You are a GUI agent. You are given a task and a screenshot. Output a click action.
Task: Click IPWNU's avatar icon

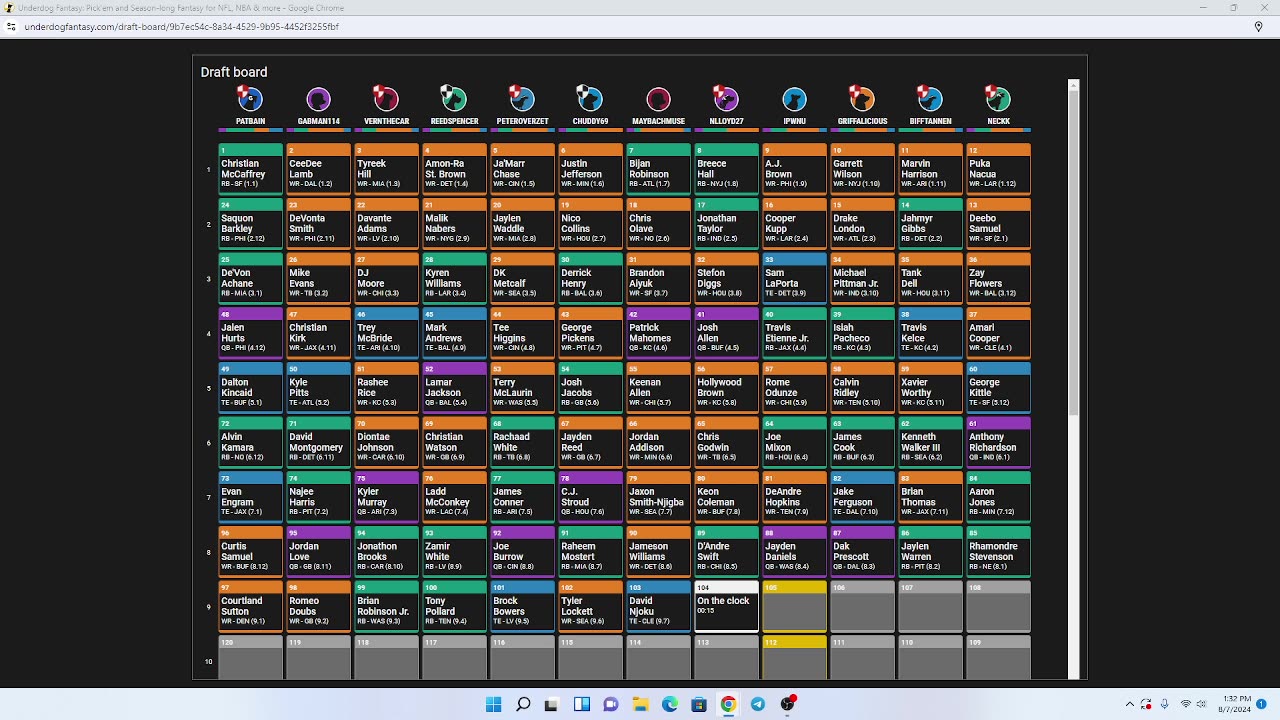click(794, 99)
